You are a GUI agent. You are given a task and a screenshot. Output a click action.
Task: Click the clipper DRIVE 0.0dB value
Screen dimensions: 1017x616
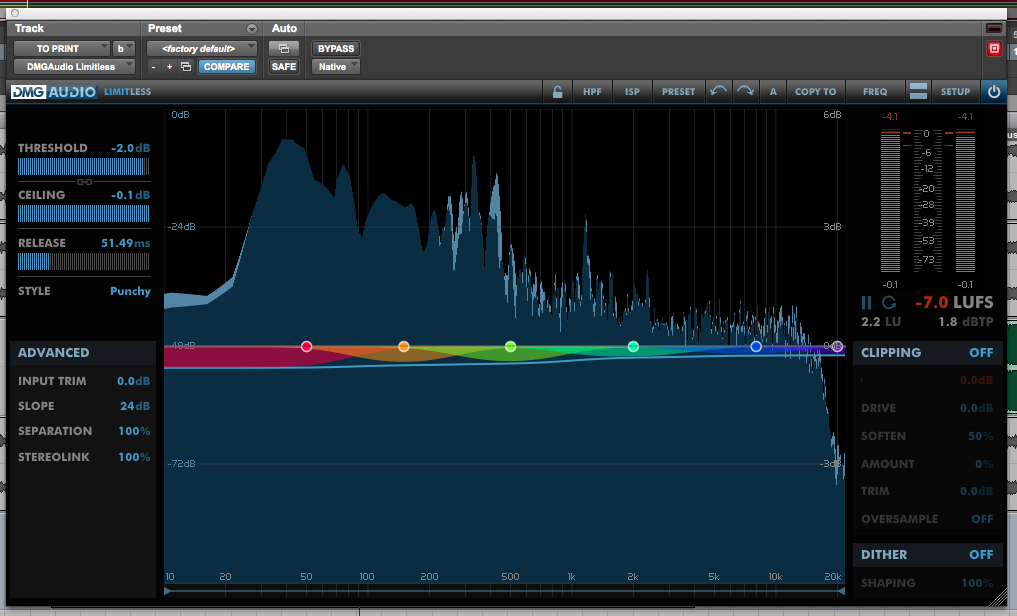[x=976, y=408]
